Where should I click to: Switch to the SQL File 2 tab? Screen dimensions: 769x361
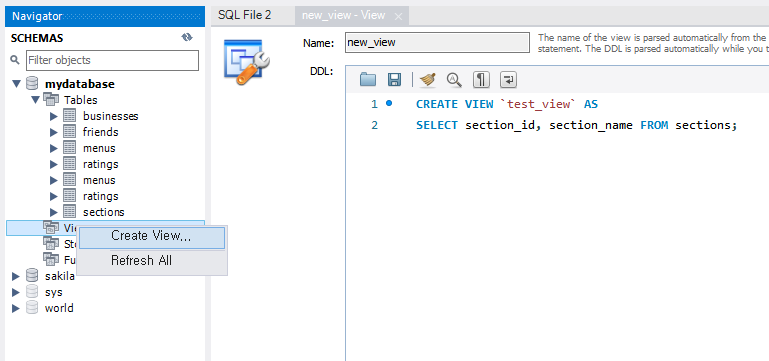coord(244,15)
